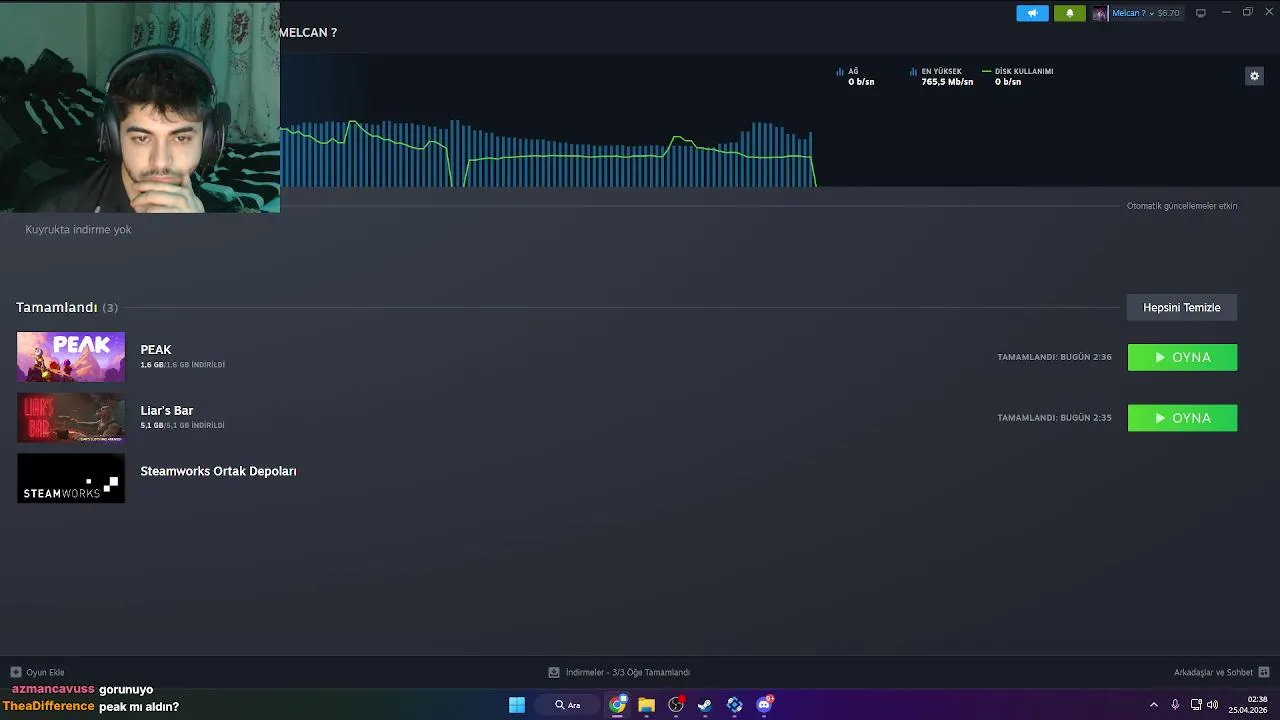Open Chrome from taskbar
The height and width of the screenshot is (720, 1280).
pos(617,705)
